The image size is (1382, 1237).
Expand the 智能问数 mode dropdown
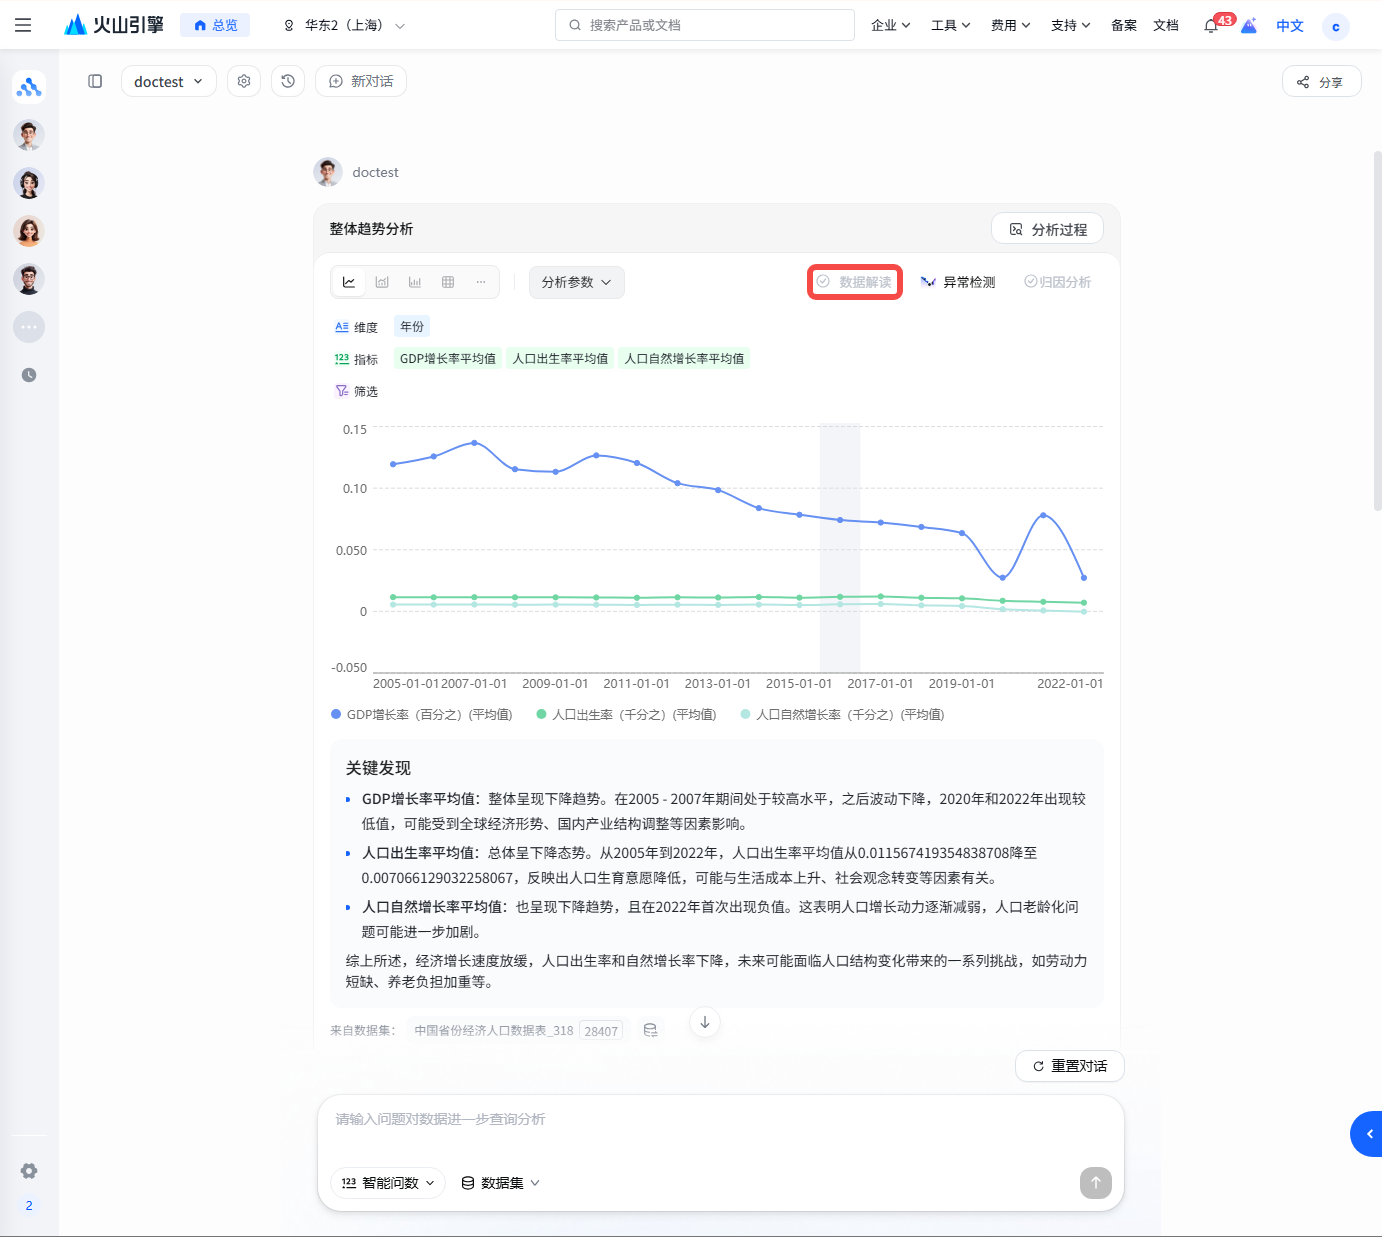[388, 1183]
